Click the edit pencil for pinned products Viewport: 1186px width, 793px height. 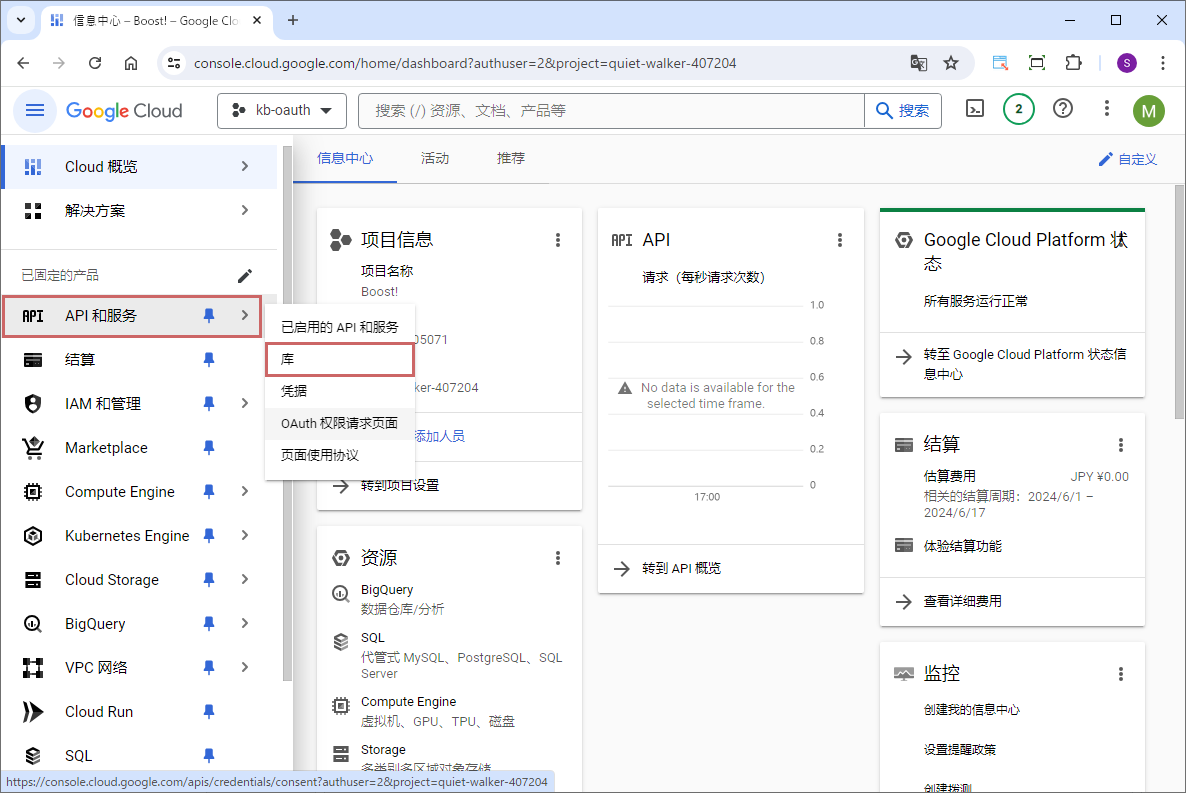(245, 275)
